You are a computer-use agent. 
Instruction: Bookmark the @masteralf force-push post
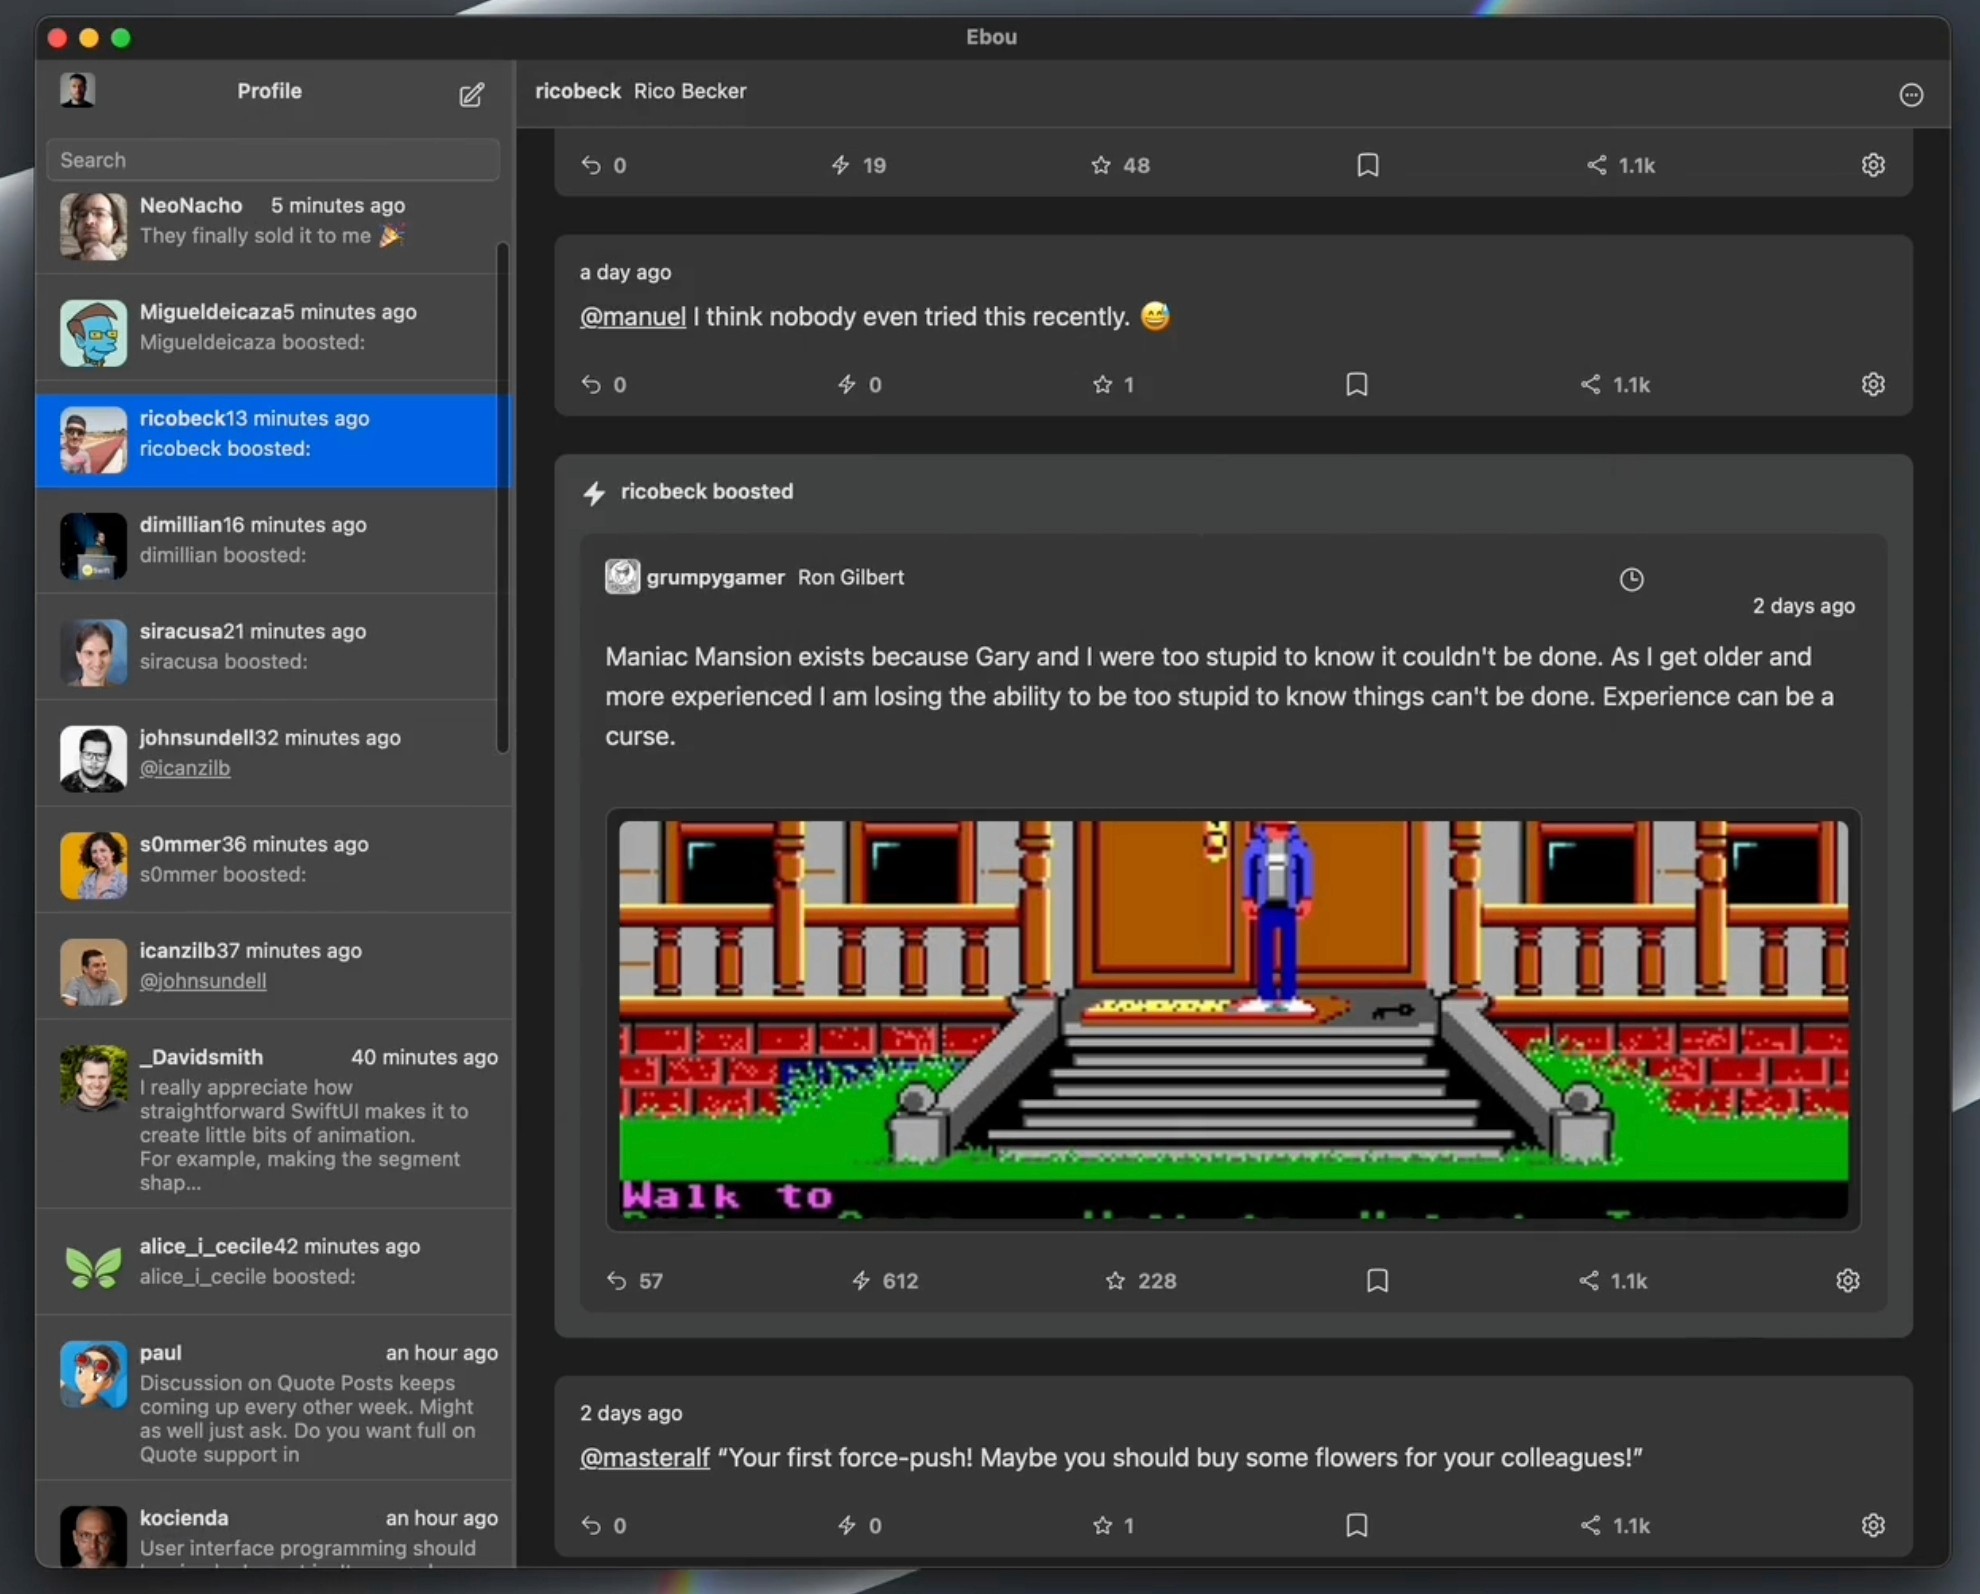[x=1356, y=1524]
